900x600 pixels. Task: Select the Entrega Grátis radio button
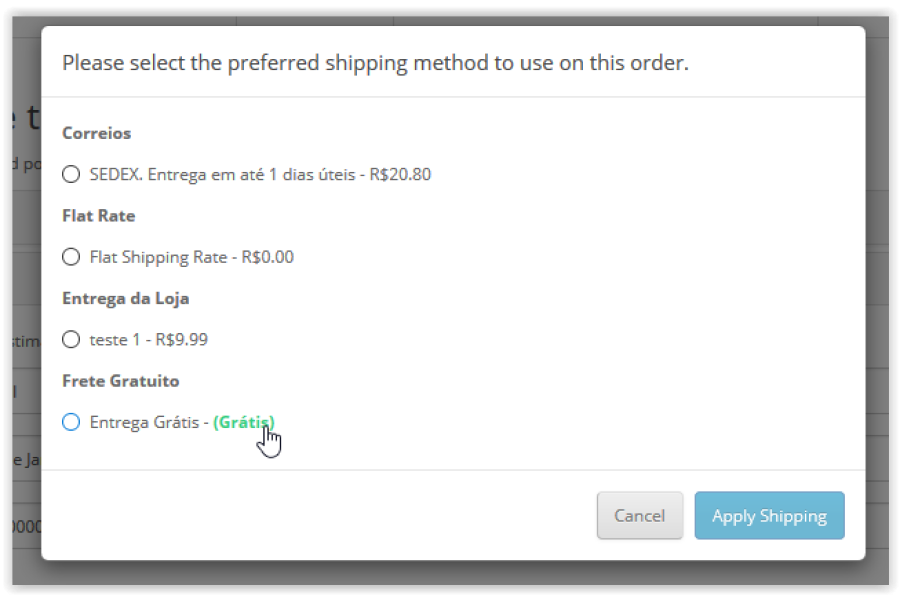tap(71, 422)
